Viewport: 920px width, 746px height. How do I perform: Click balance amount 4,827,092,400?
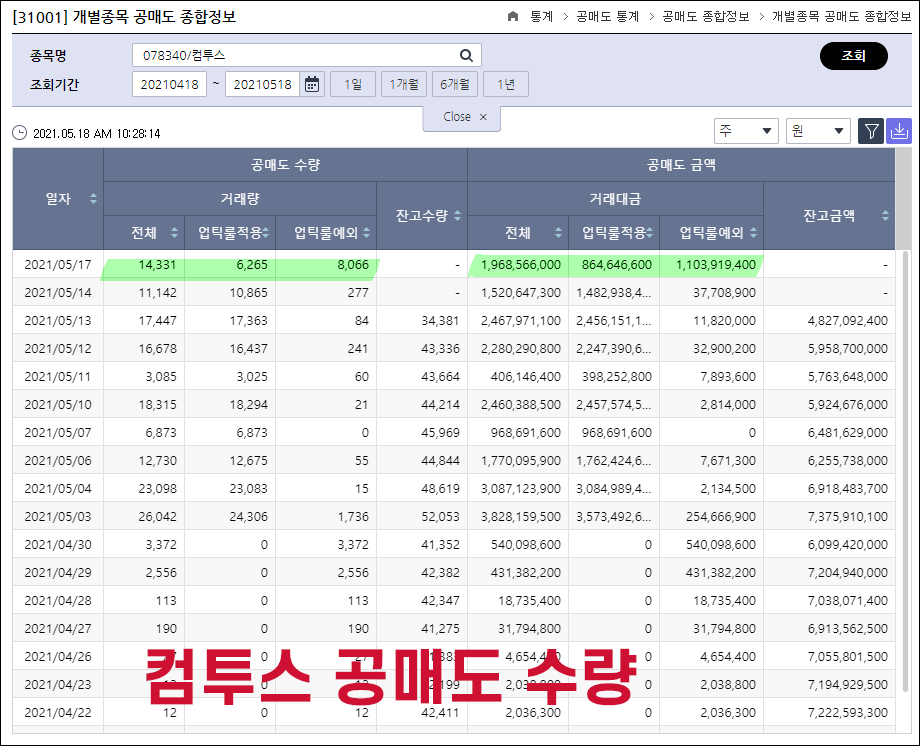[848, 320]
